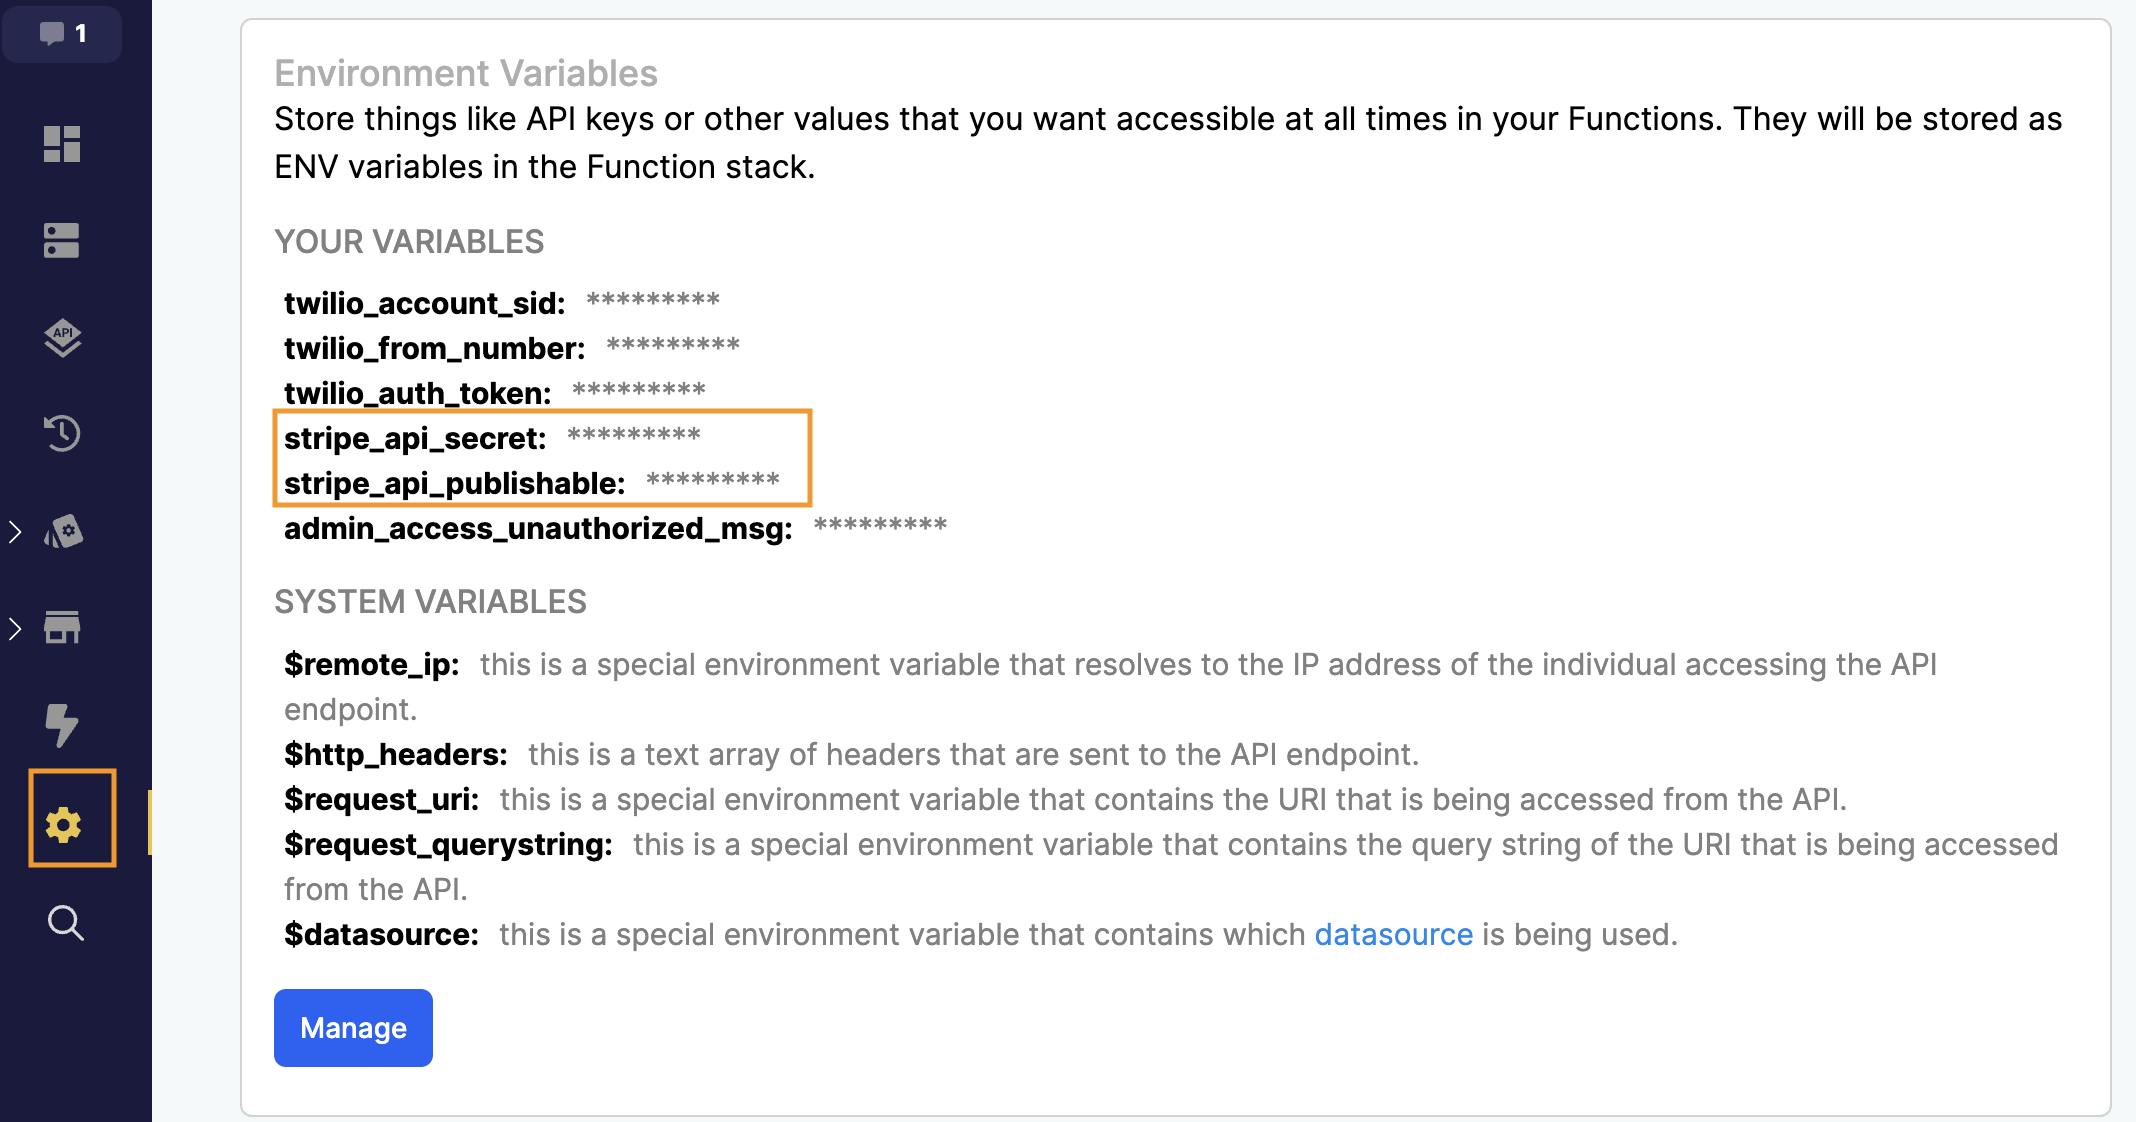Open the Dashboard icon in sidebar
The image size is (2136, 1122).
tap(62, 144)
